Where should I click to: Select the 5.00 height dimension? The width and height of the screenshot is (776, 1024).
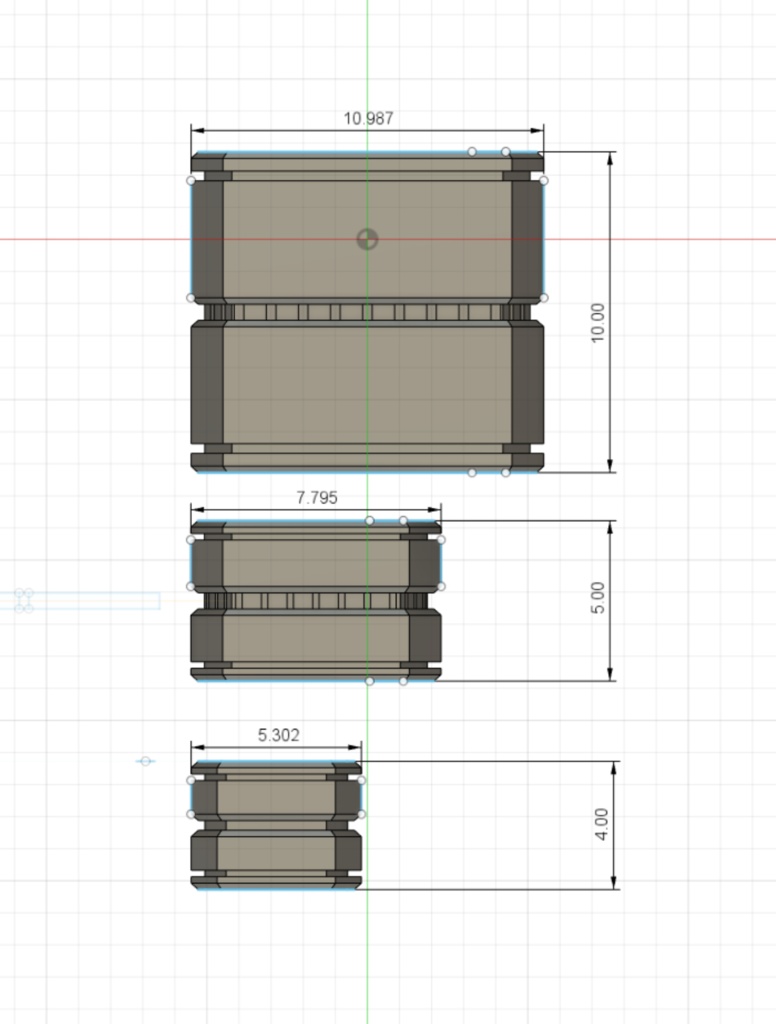pos(598,598)
